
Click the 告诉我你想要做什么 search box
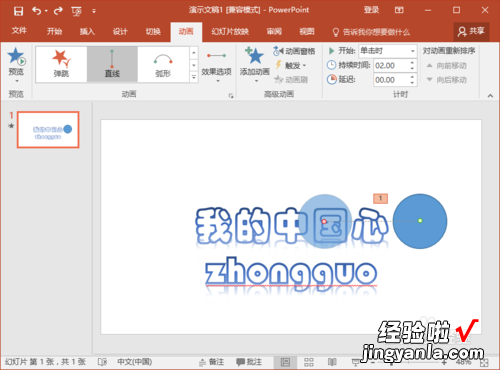tap(371, 32)
